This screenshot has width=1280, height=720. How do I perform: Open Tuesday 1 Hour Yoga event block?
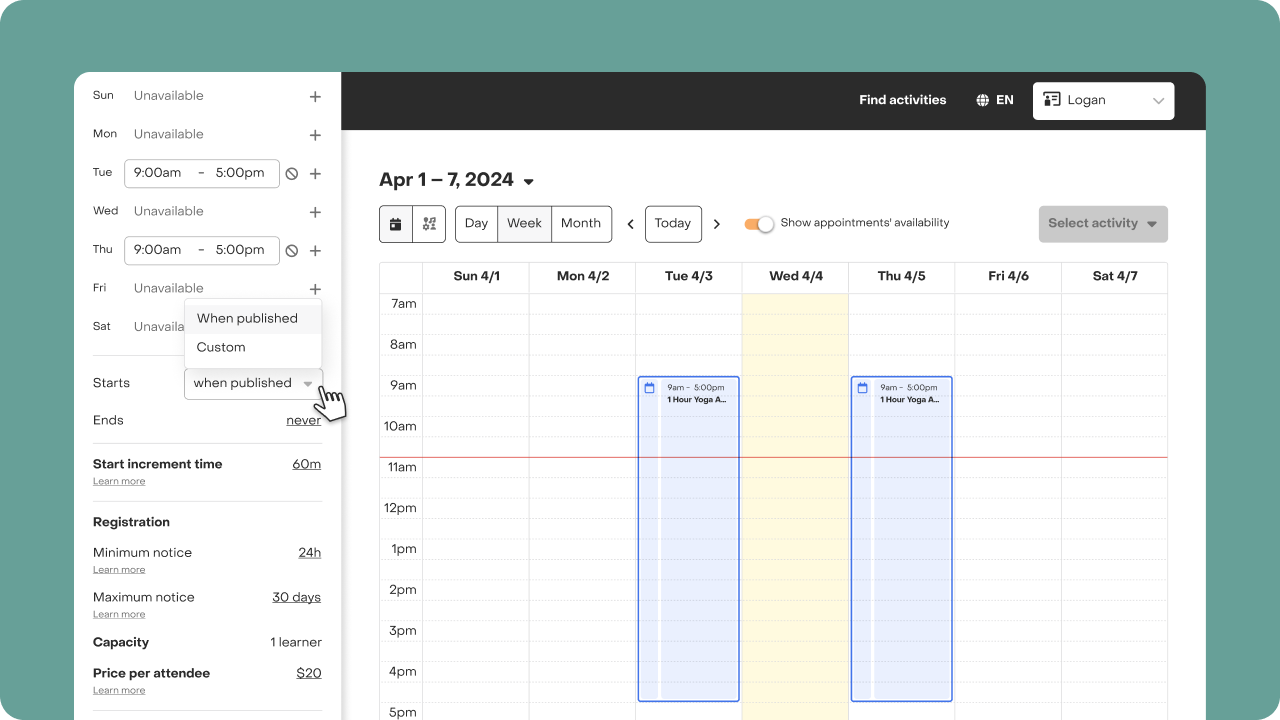coord(689,539)
